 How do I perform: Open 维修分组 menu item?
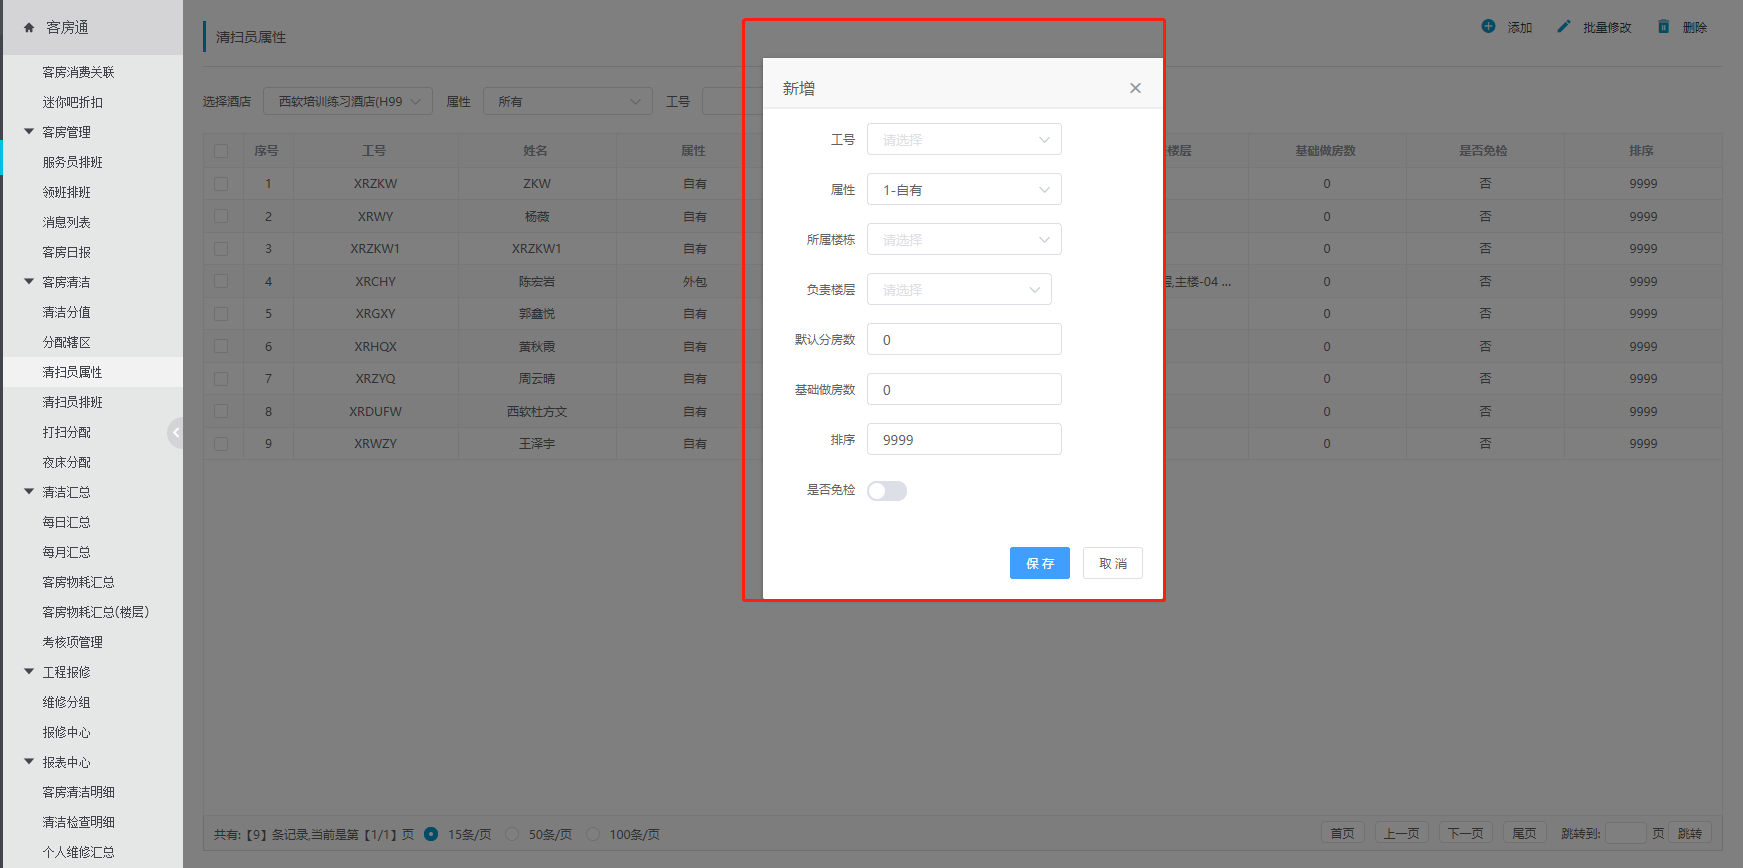pyautogui.click(x=66, y=702)
